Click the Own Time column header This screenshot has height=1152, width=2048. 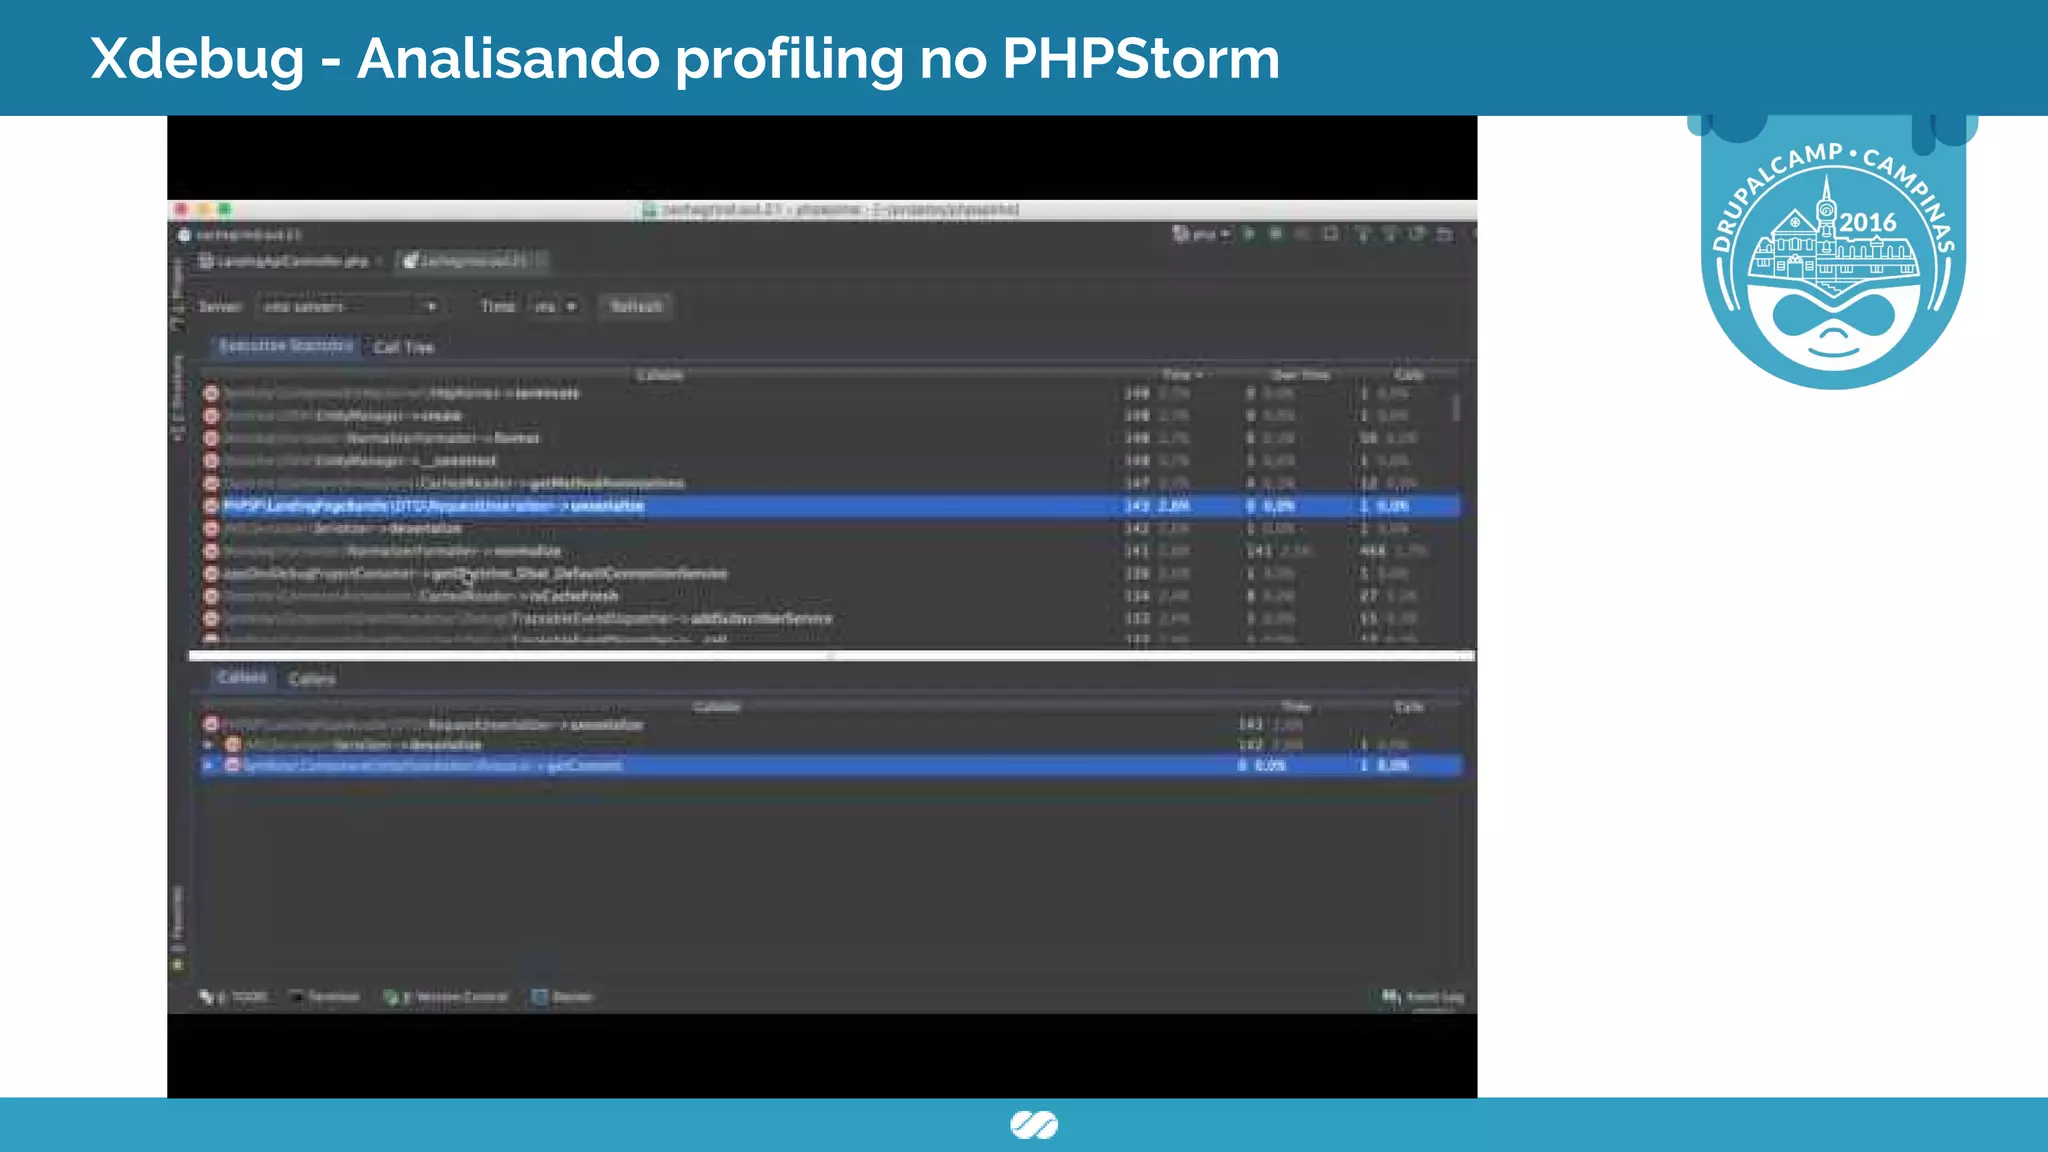tap(1300, 375)
